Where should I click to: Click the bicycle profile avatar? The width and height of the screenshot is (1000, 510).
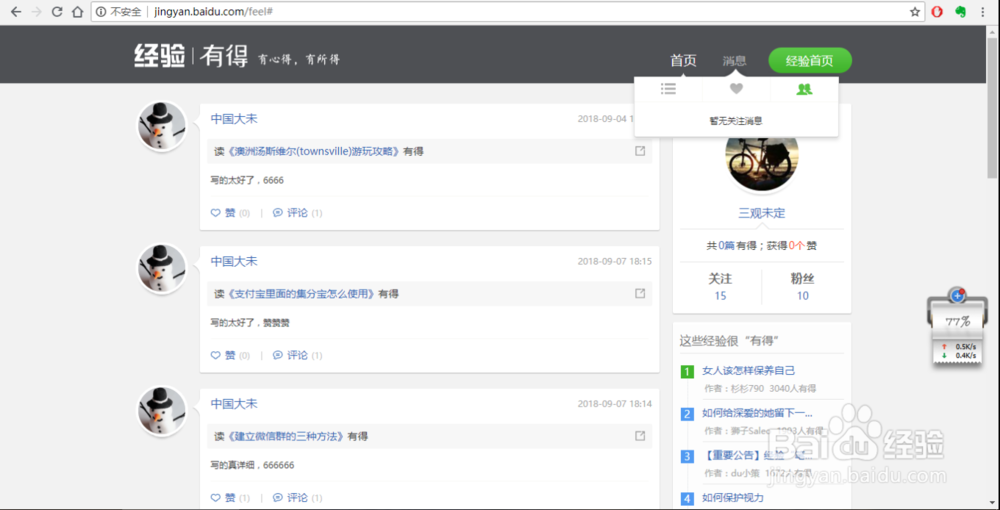coord(762,160)
